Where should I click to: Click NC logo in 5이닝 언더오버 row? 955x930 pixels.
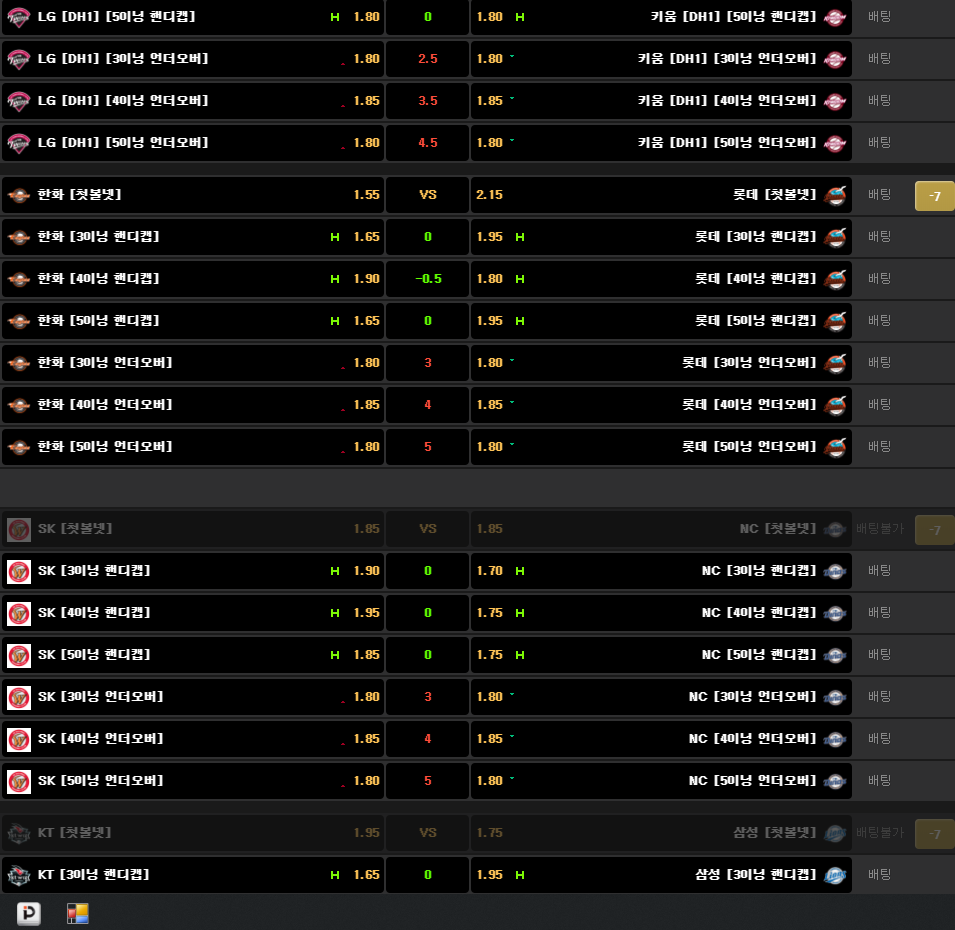click(x=835, y=781)
